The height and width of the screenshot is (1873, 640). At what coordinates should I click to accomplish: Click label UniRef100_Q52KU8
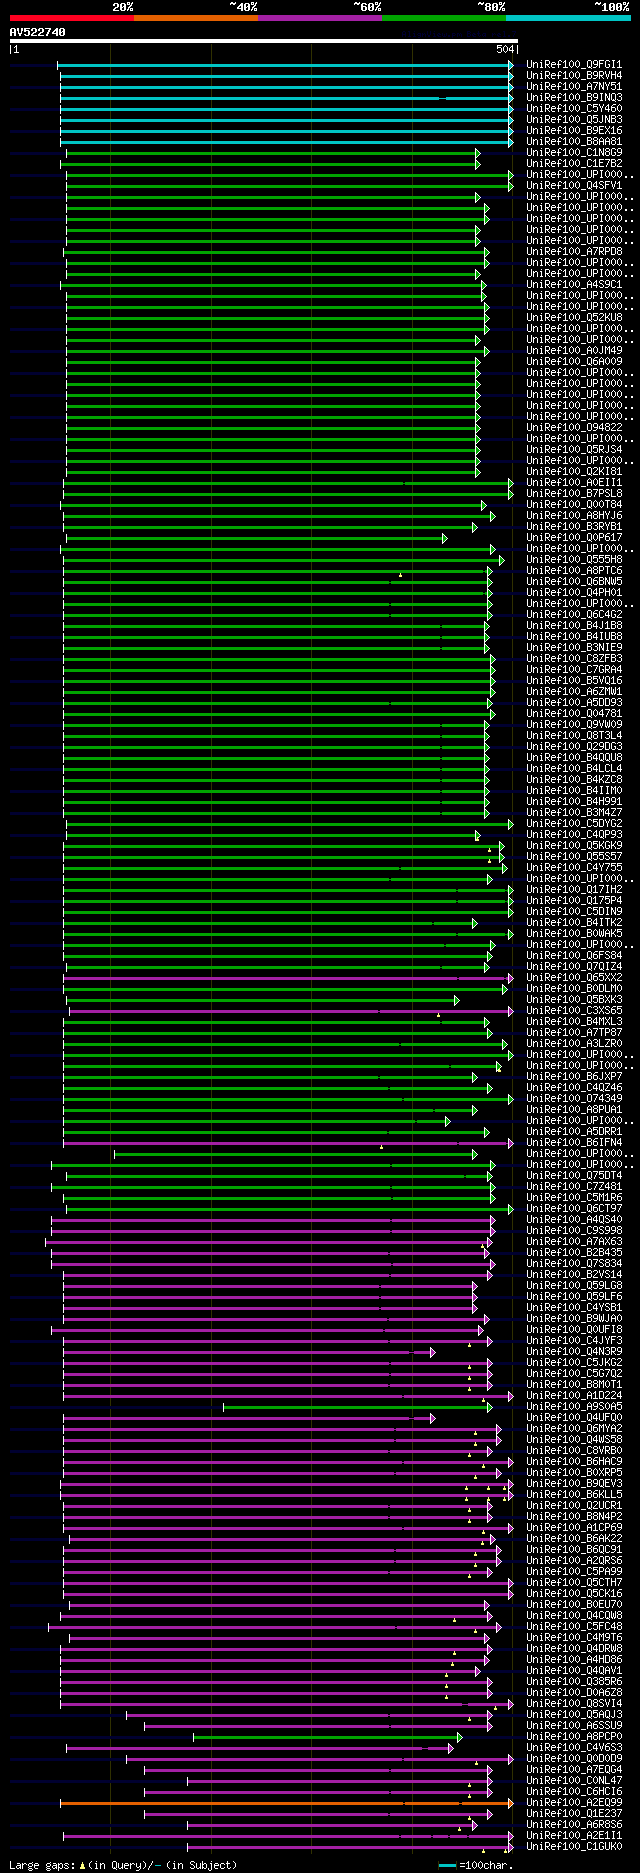click(x=574, y=318)
